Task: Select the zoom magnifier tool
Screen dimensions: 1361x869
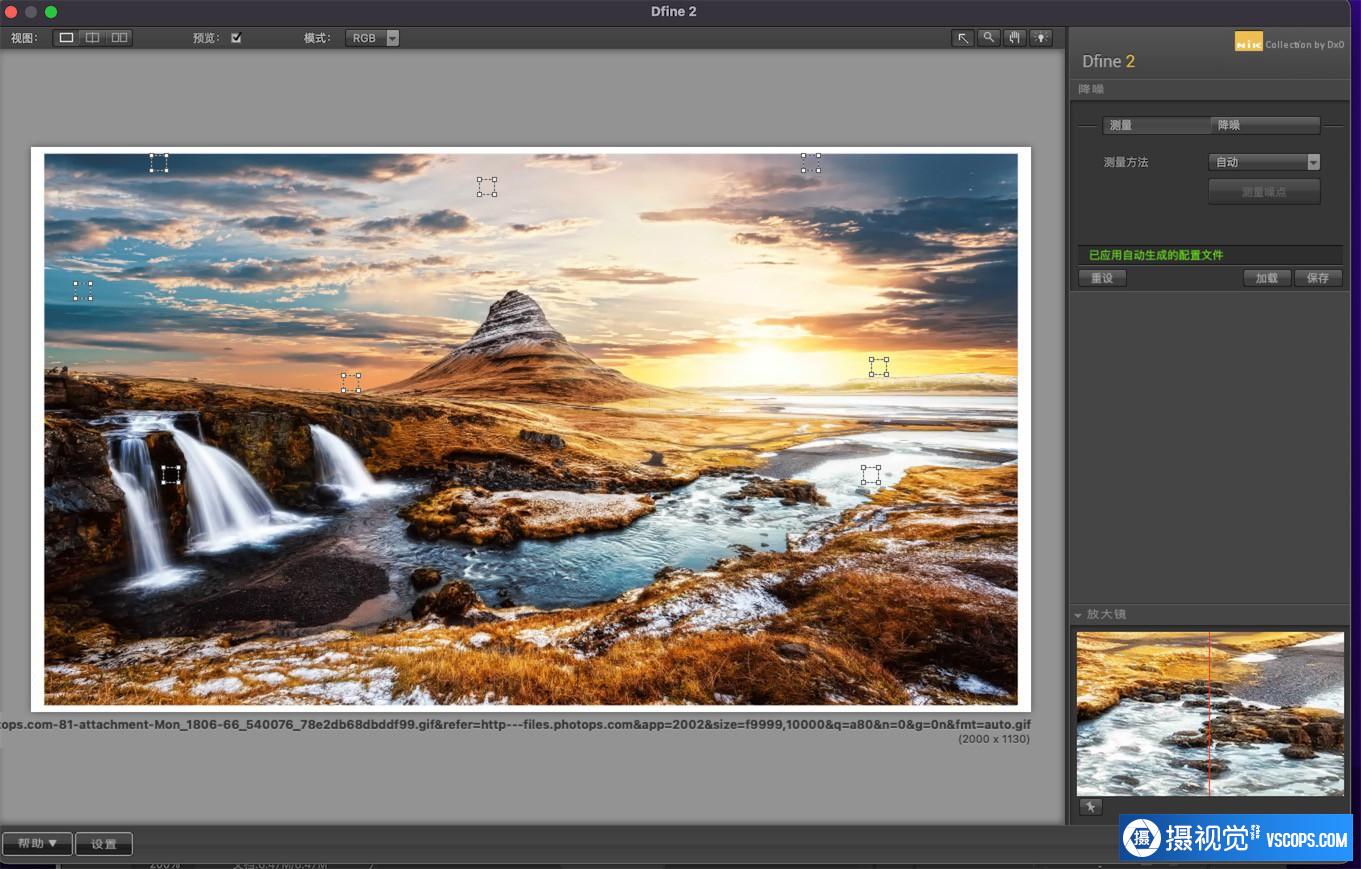Action: 988,38
